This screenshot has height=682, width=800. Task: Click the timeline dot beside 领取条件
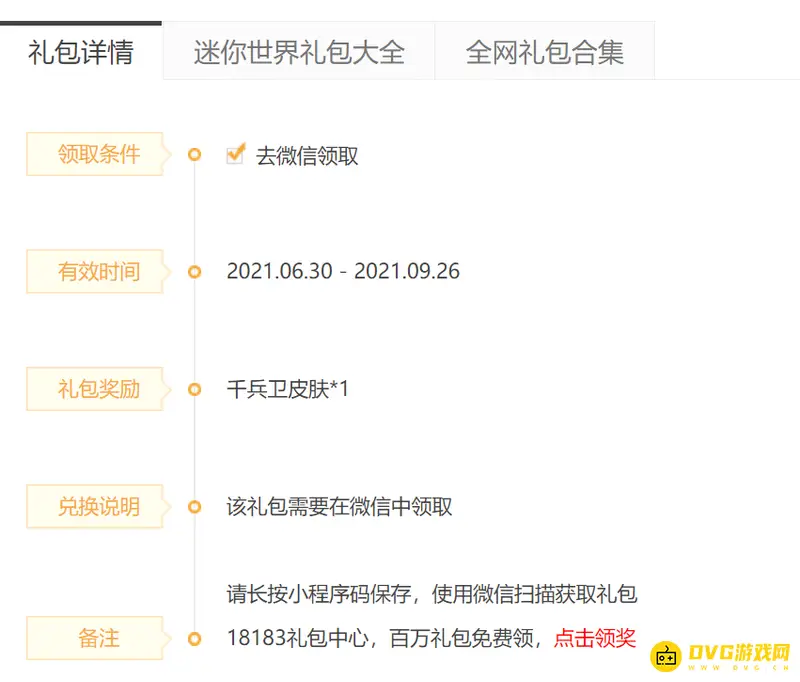coord(194,154)
